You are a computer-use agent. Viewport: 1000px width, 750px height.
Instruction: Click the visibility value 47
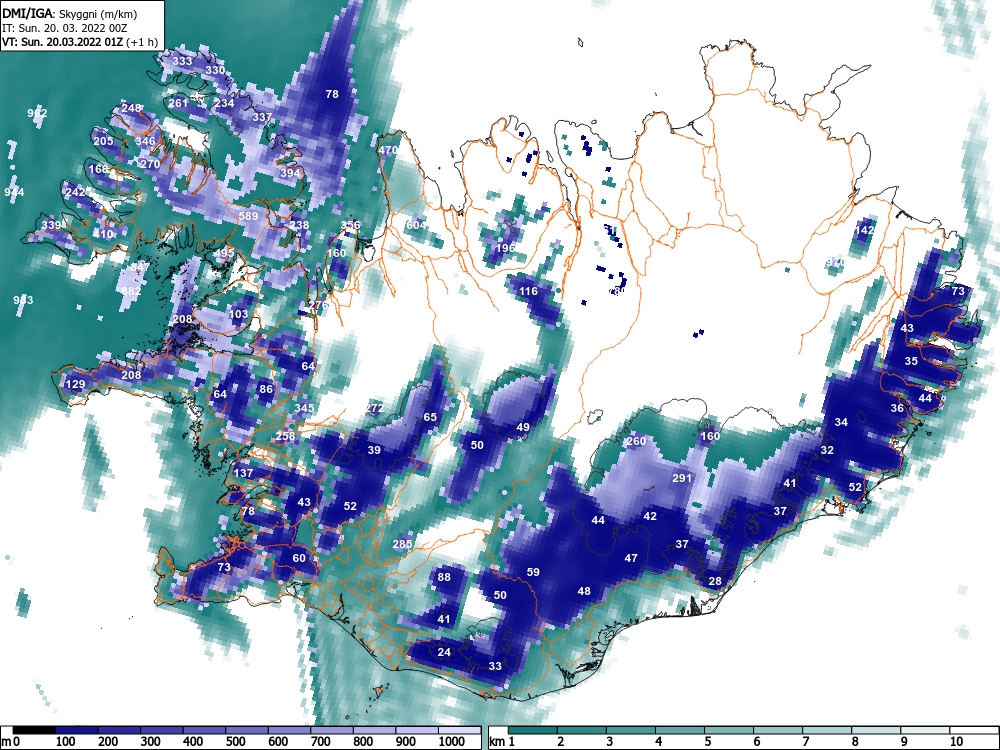click(631, 558)
